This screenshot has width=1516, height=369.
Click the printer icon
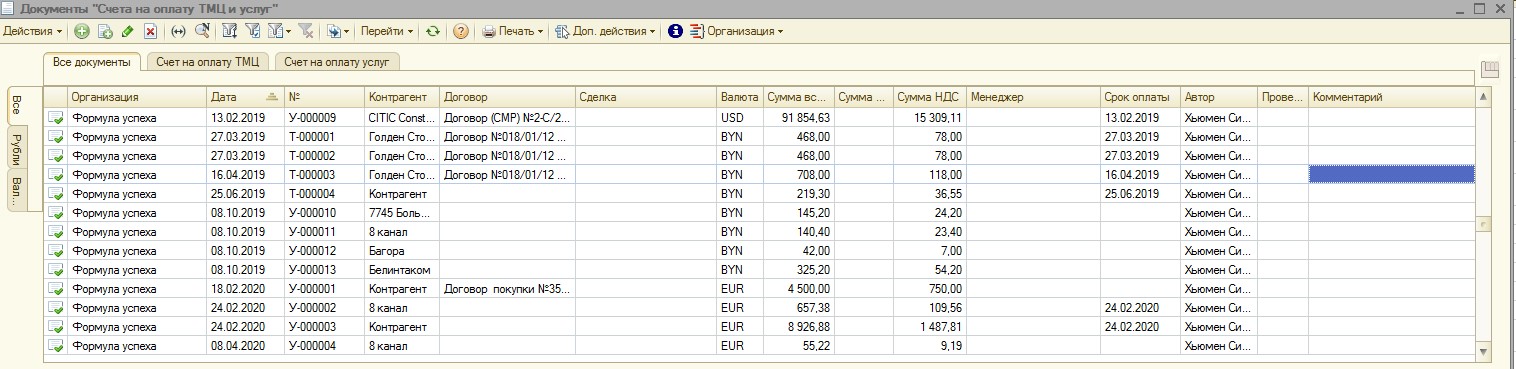click(489, 31)
